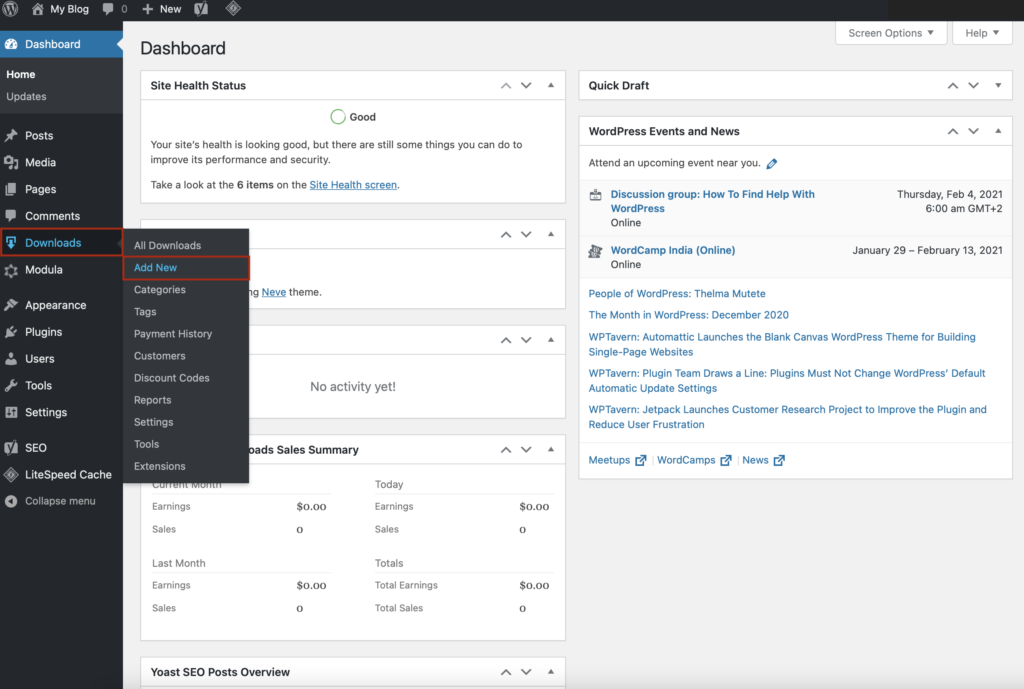Click the Comments icon in sidebar
This screenshot has width=1024, height=689.
[x=11, y=216]
